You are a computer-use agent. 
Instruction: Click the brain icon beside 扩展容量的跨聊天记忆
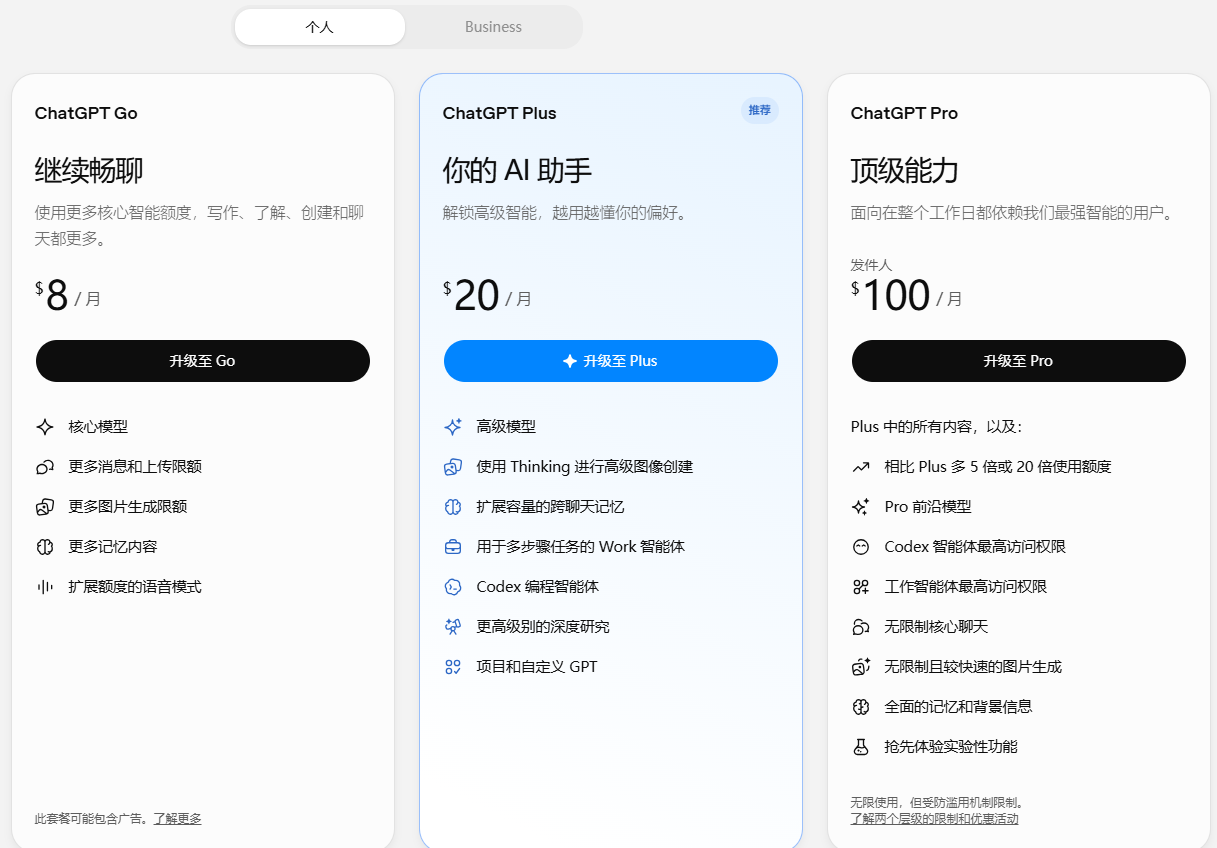(453, 507)
